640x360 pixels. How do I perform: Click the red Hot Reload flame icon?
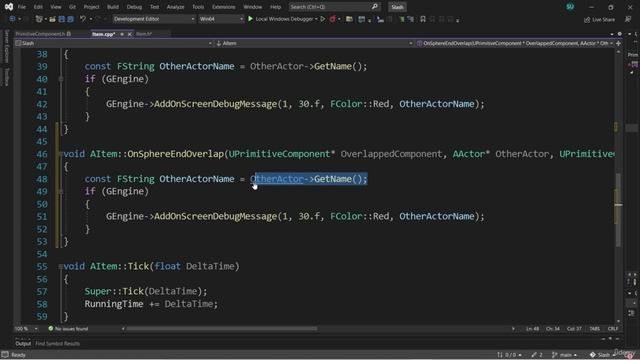333,19
